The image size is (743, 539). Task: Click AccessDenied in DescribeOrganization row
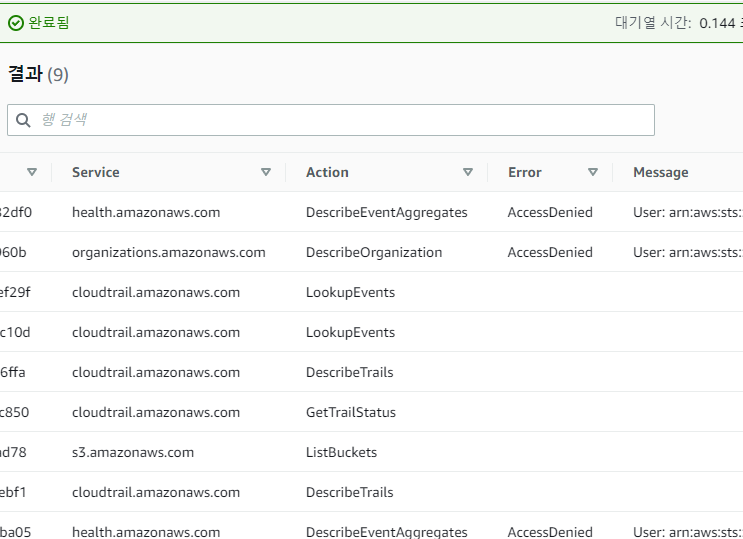(550, 252)
